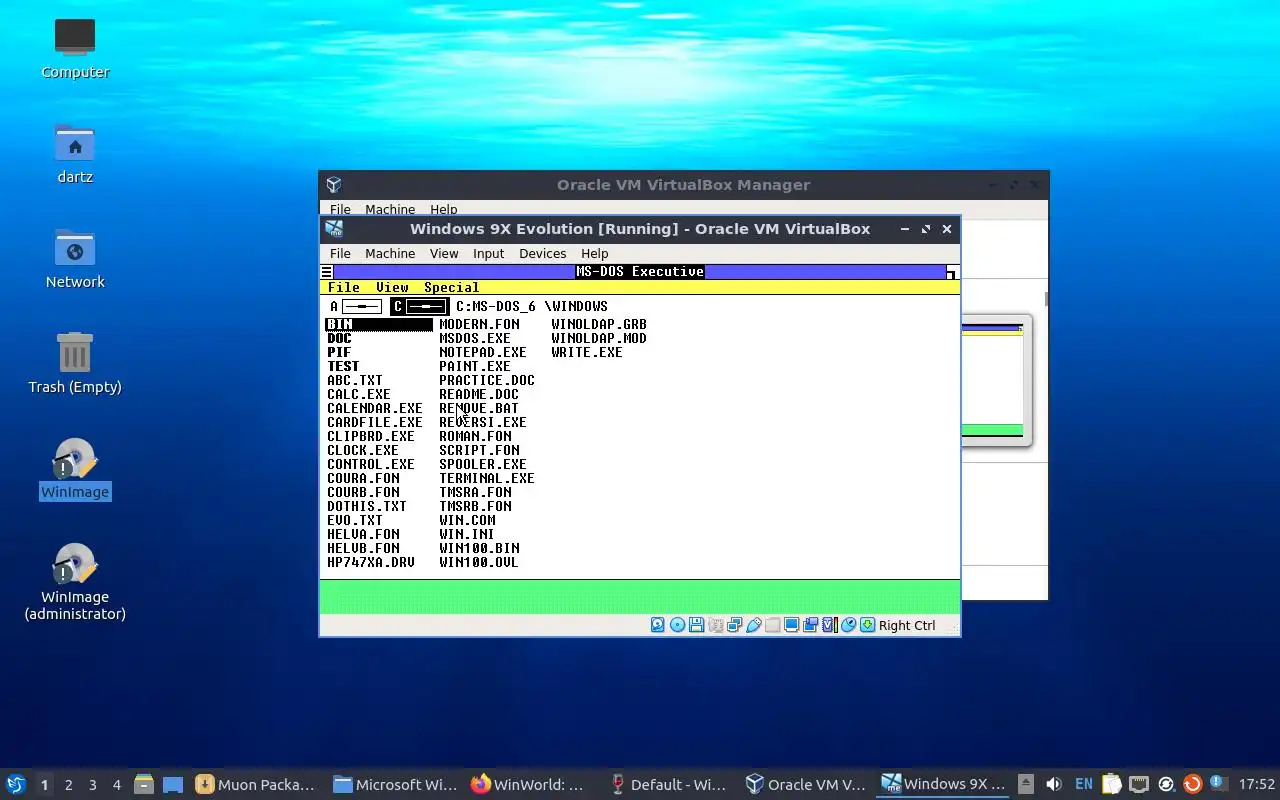Open MS-DOS Executive system menu box
The height and width of the screenshot is (800, 1280).
(x=326, y=272)
